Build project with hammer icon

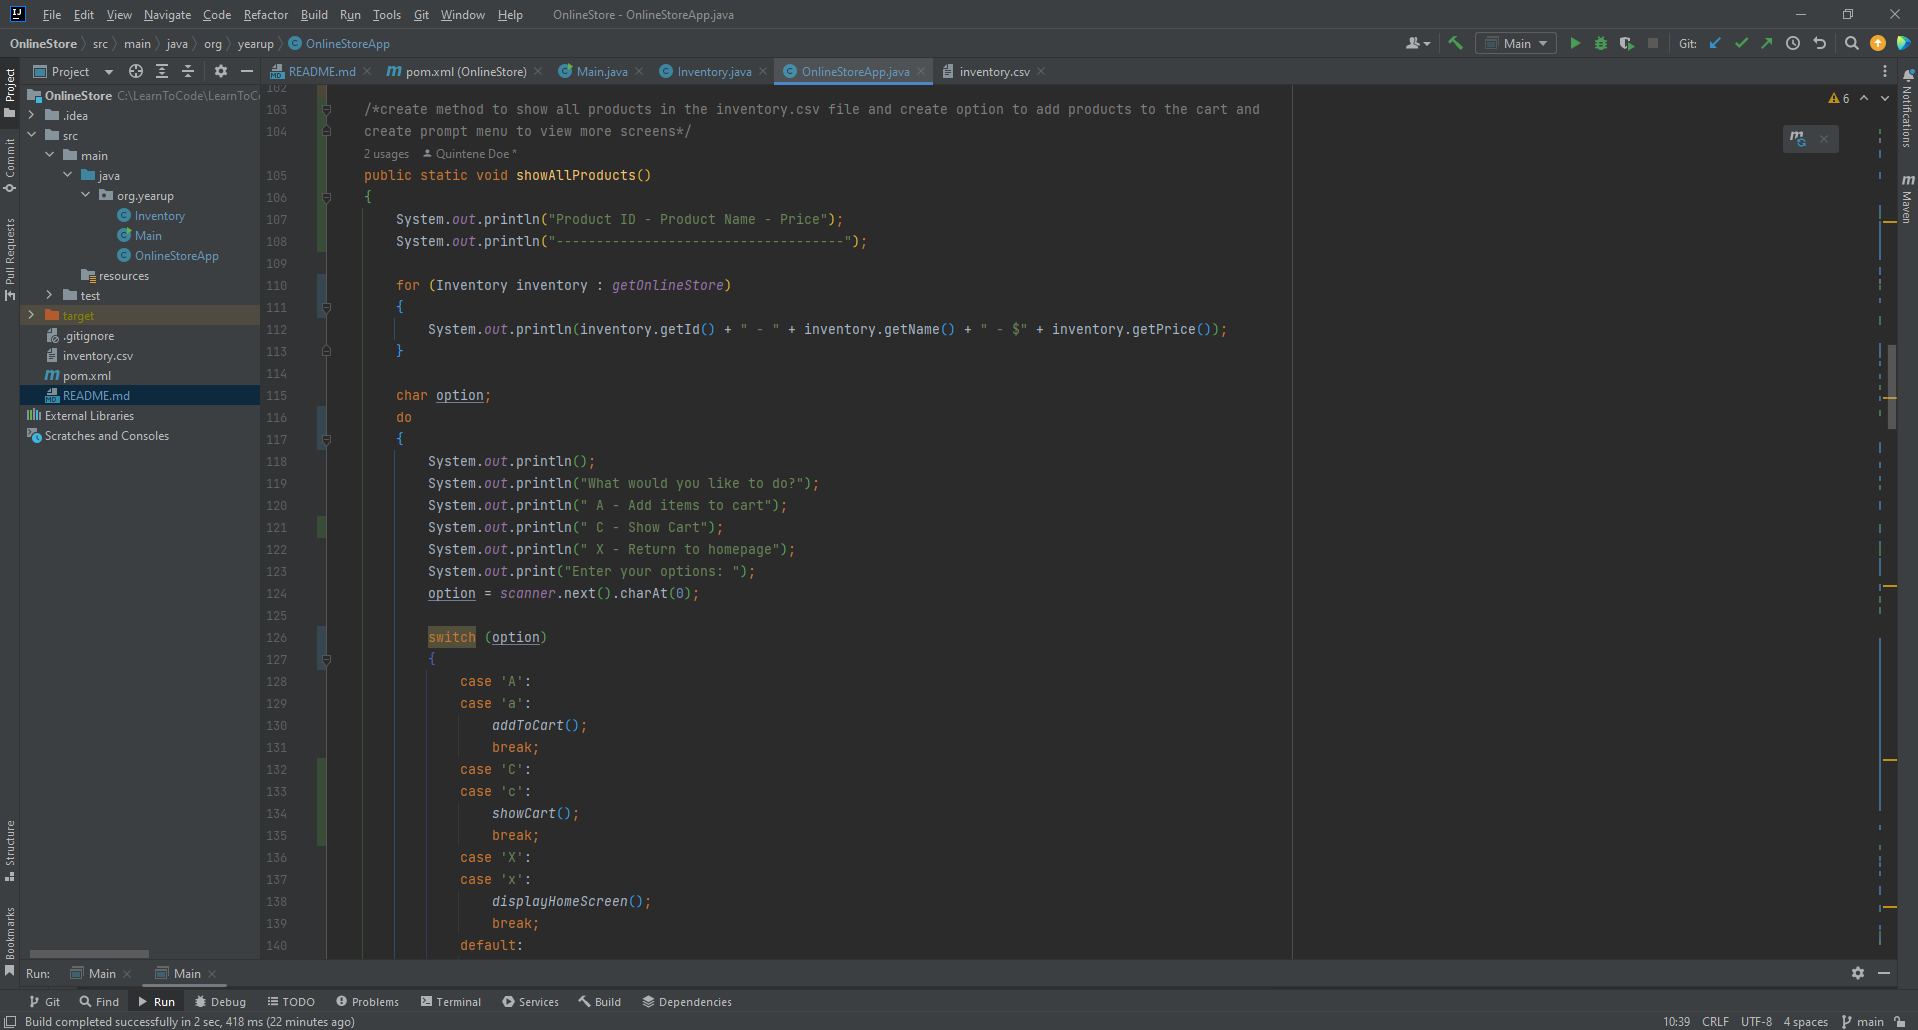[x=1455, y=43]
